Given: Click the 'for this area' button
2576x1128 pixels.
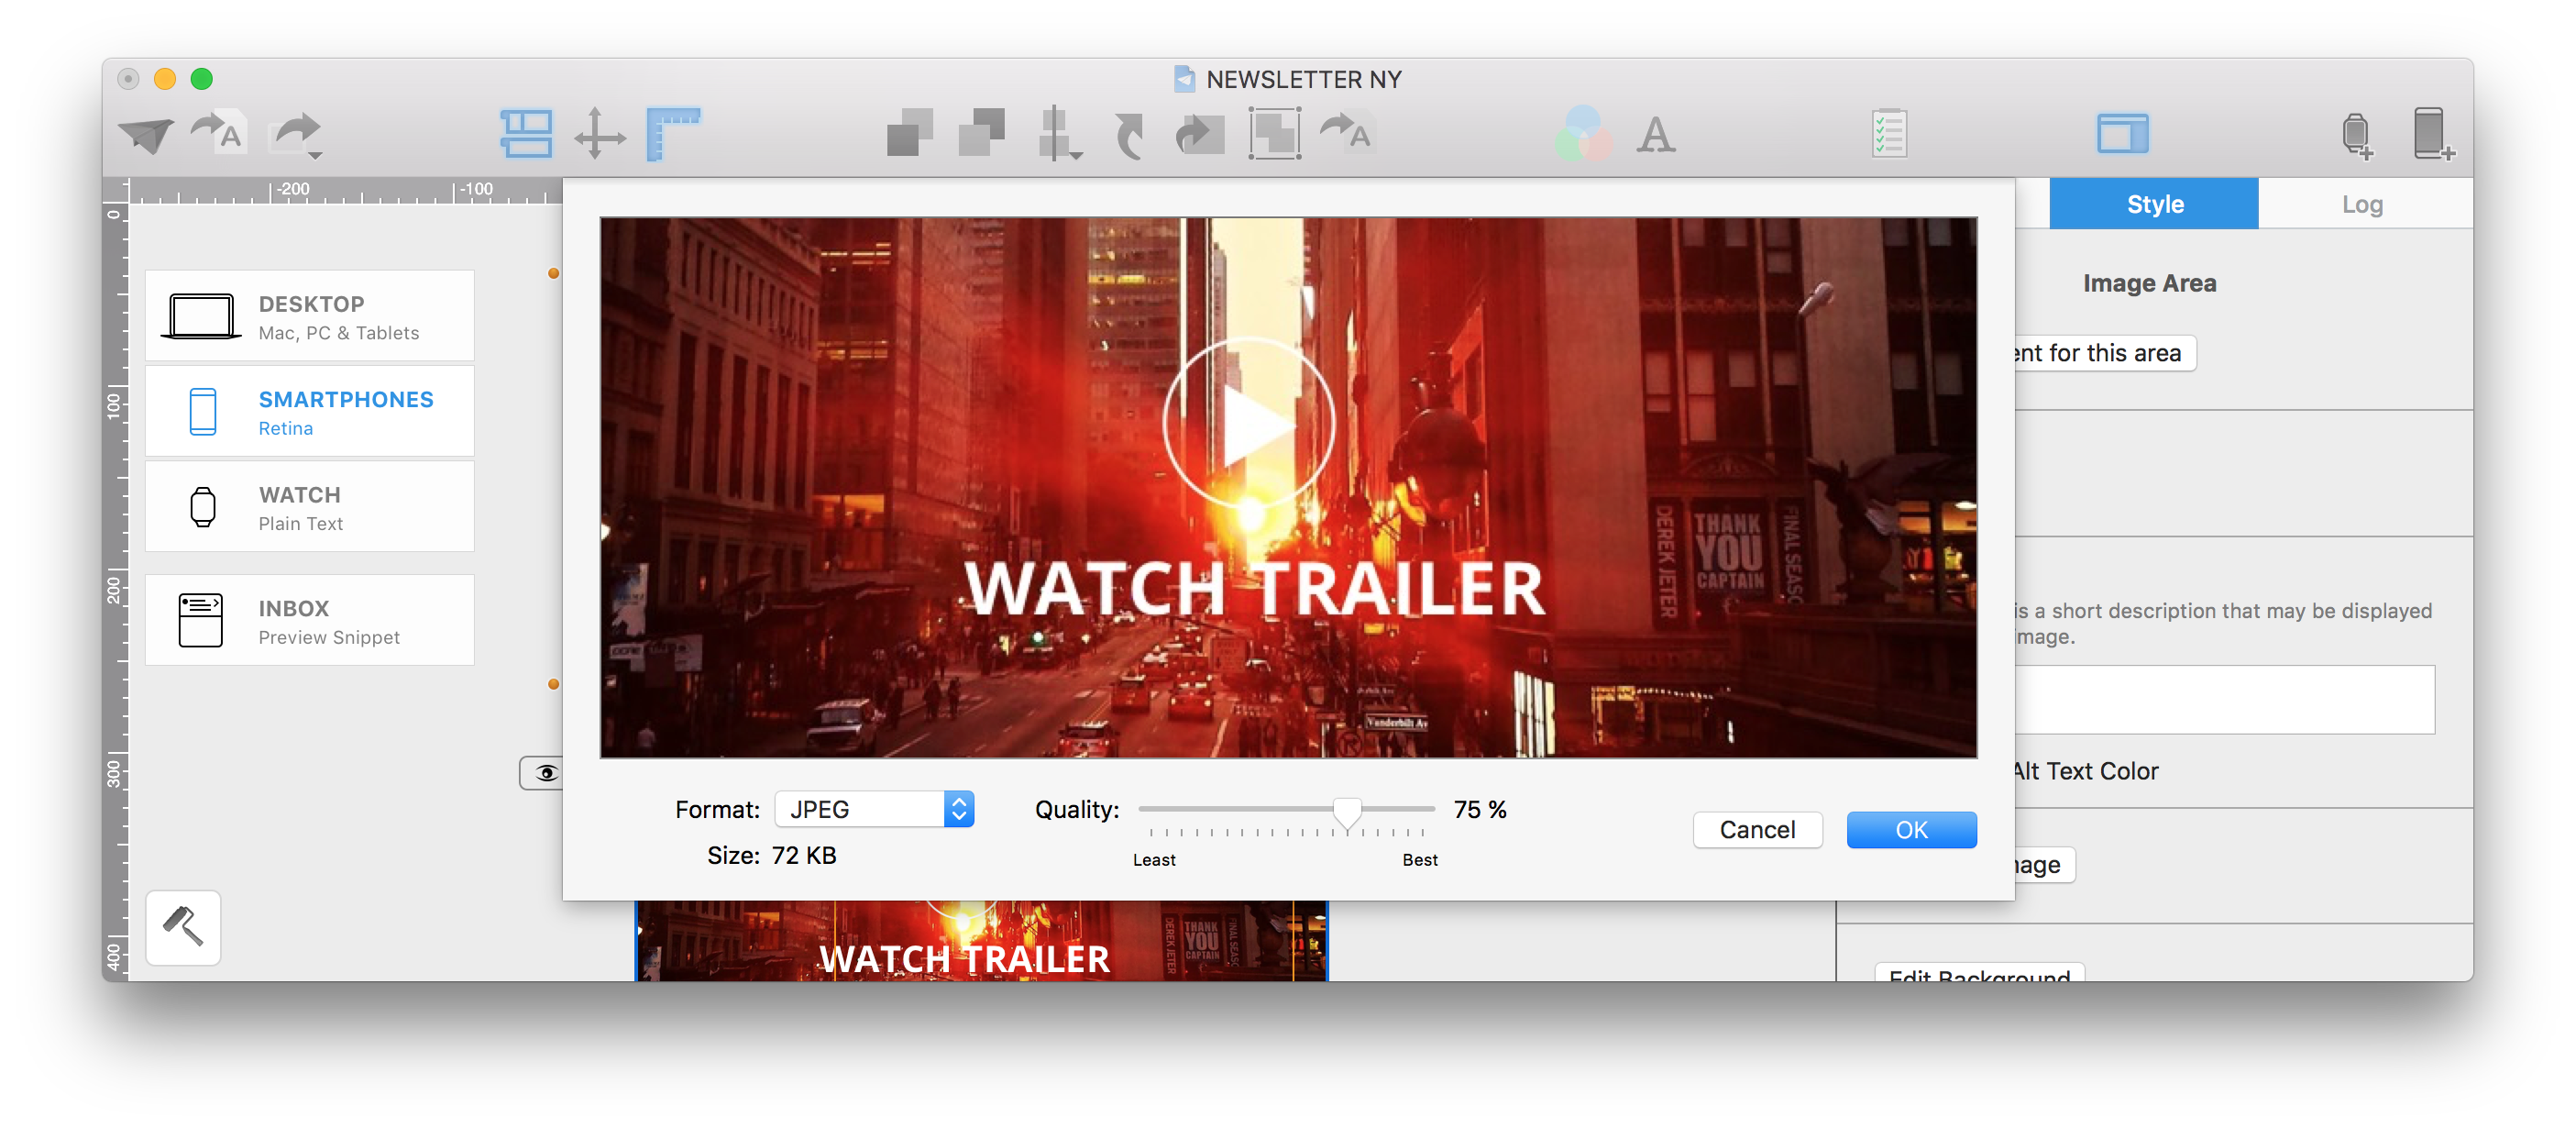Looking at the screenshot, I should (2105, 353).
